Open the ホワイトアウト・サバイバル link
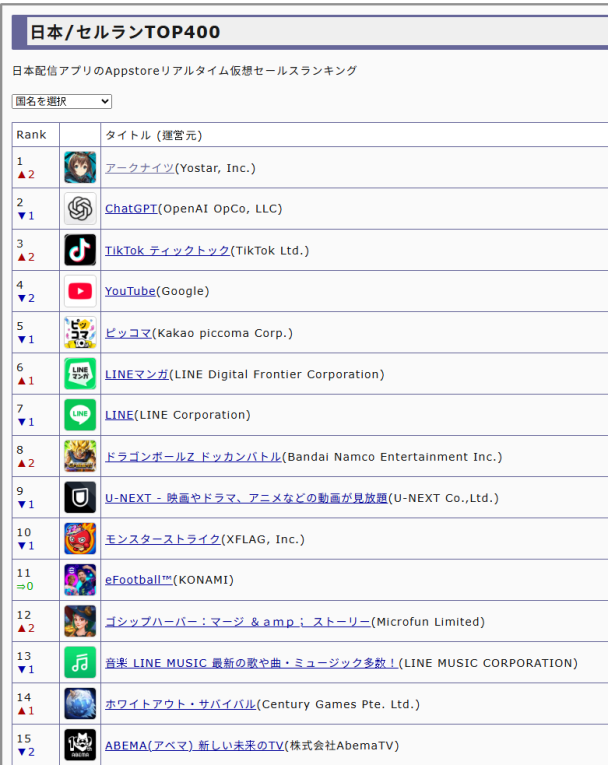Screen dimensions: 608x765 point(180,704)
